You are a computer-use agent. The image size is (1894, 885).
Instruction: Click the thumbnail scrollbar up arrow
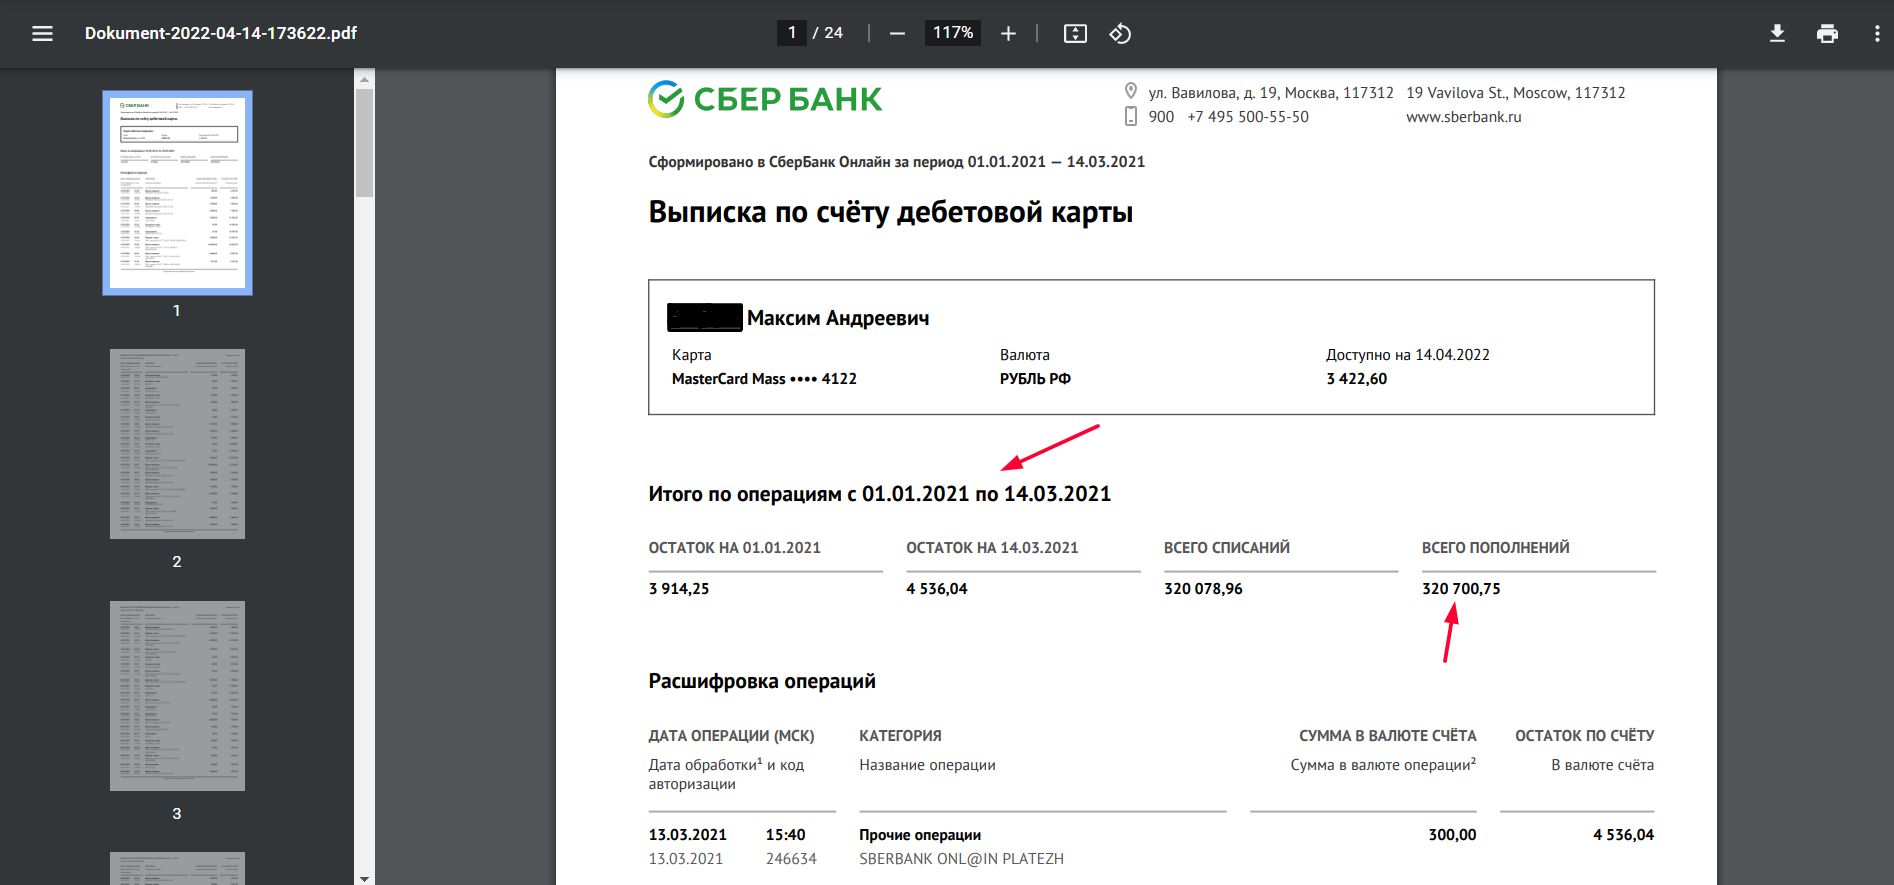364,78
